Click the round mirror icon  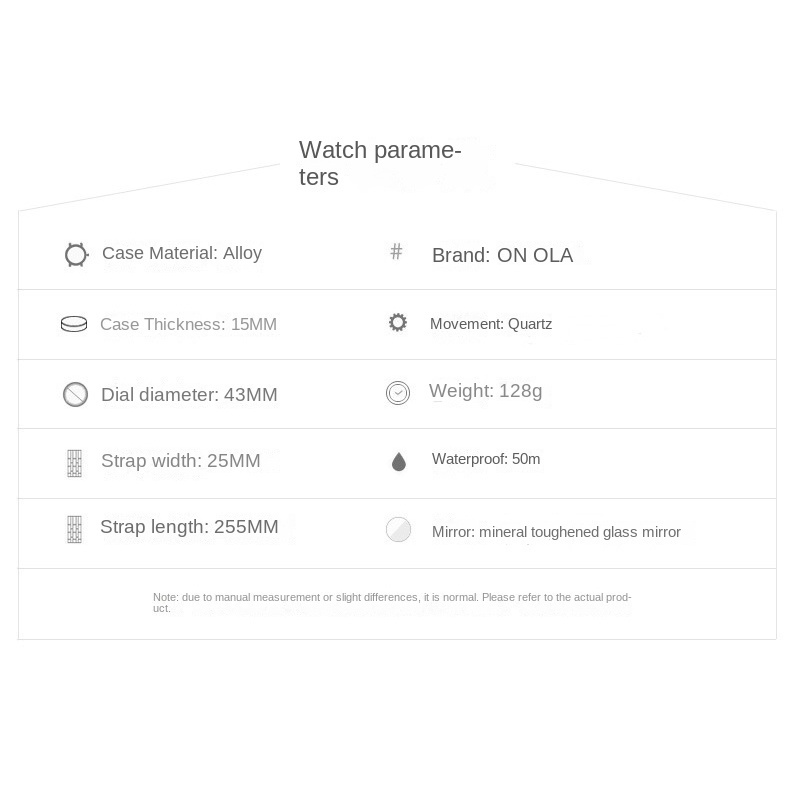click(x=398, y=530)
